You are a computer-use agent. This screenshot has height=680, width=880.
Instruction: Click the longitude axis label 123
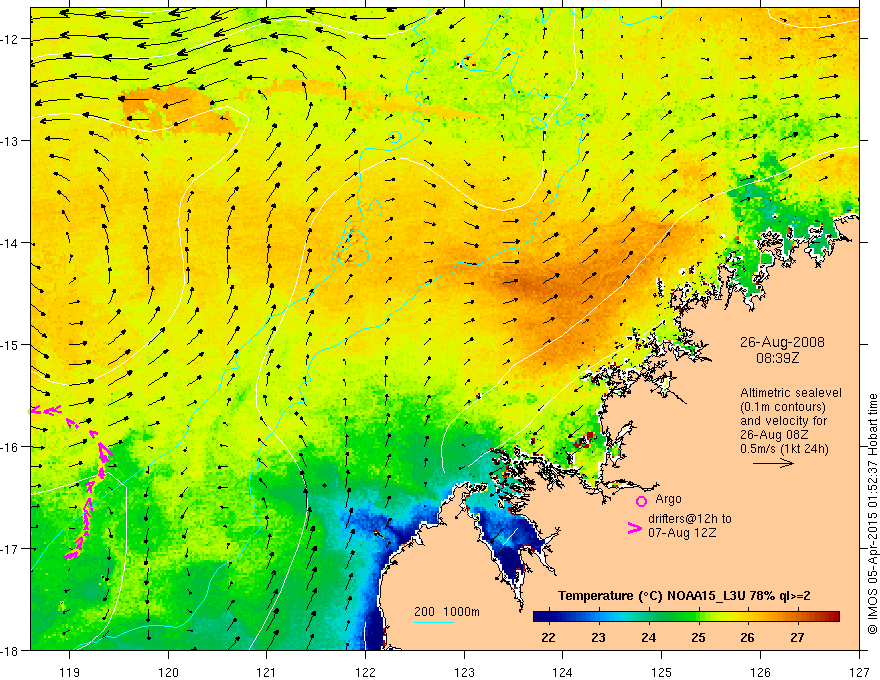pos(464,672)
